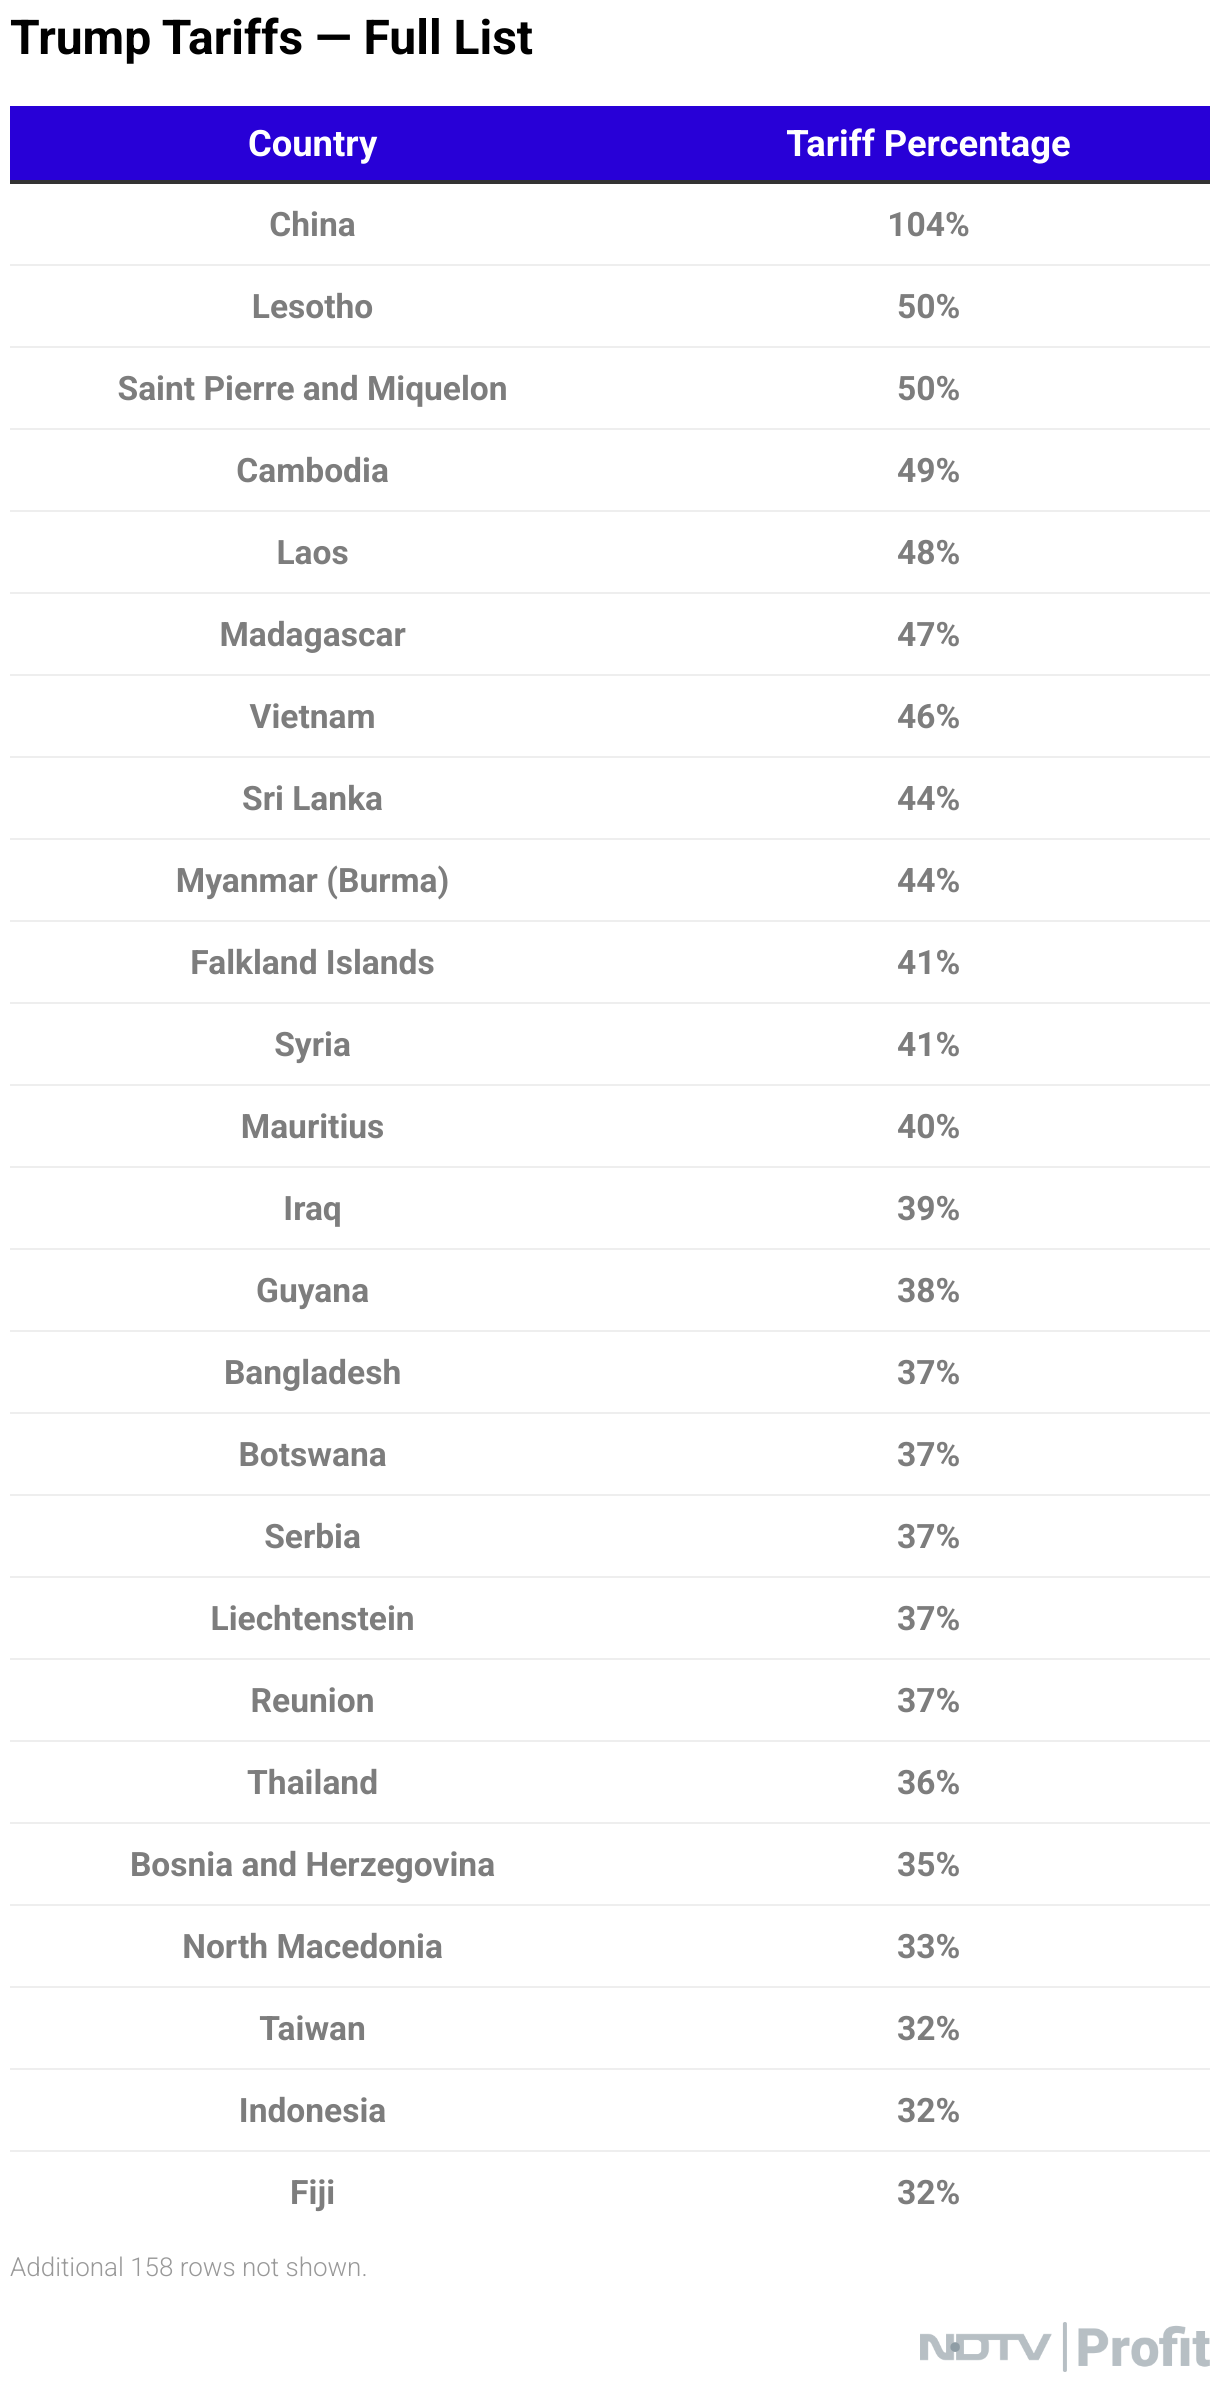
Task: Select the Cambodia row
Action: [x=610, y=471]
